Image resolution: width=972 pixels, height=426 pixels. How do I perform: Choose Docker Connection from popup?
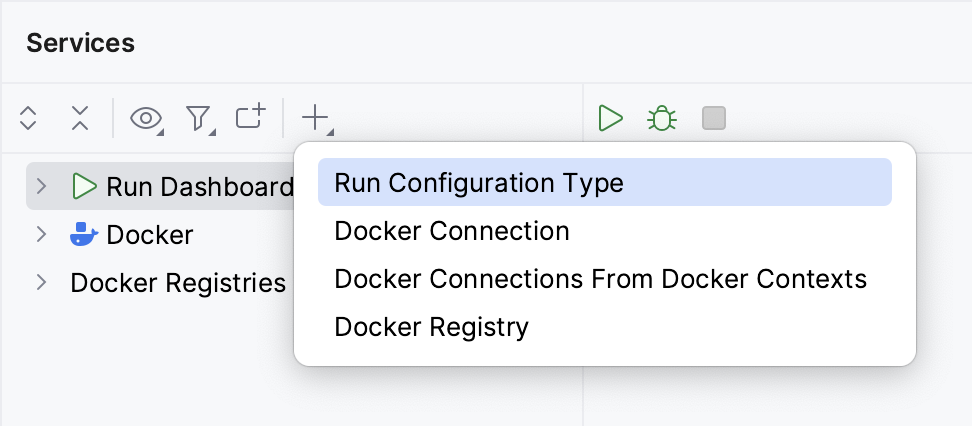pos(452,231)
